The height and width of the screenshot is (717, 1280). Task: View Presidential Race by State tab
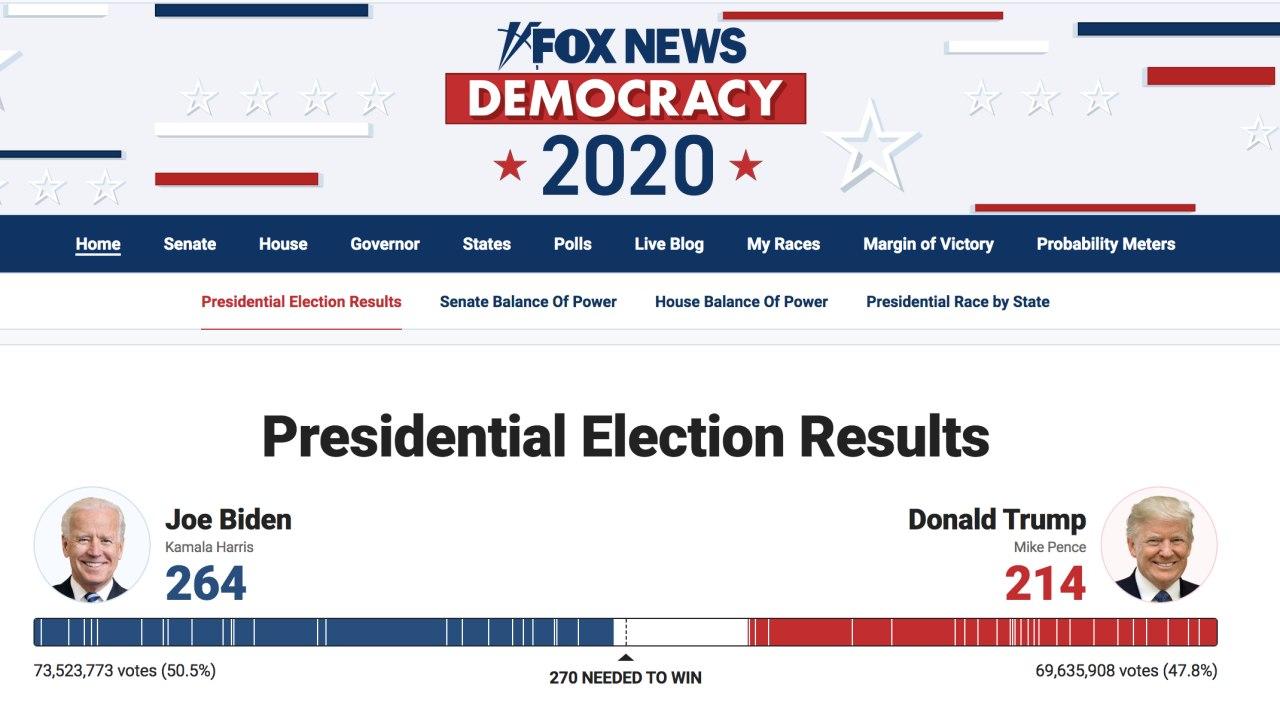(x=958, y=302)
